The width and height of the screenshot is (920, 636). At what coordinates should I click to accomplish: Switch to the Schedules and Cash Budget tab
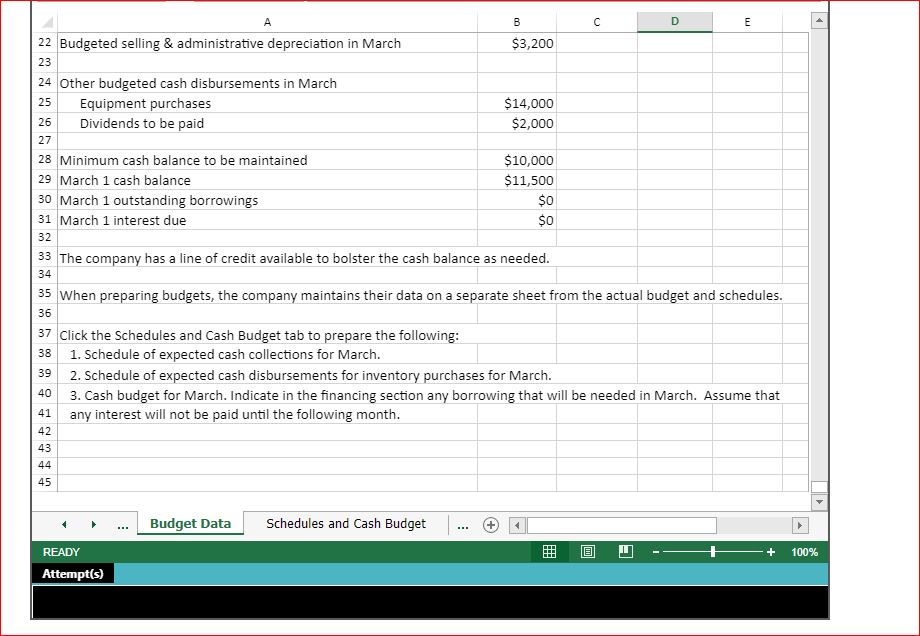click(x=344, y=523)
